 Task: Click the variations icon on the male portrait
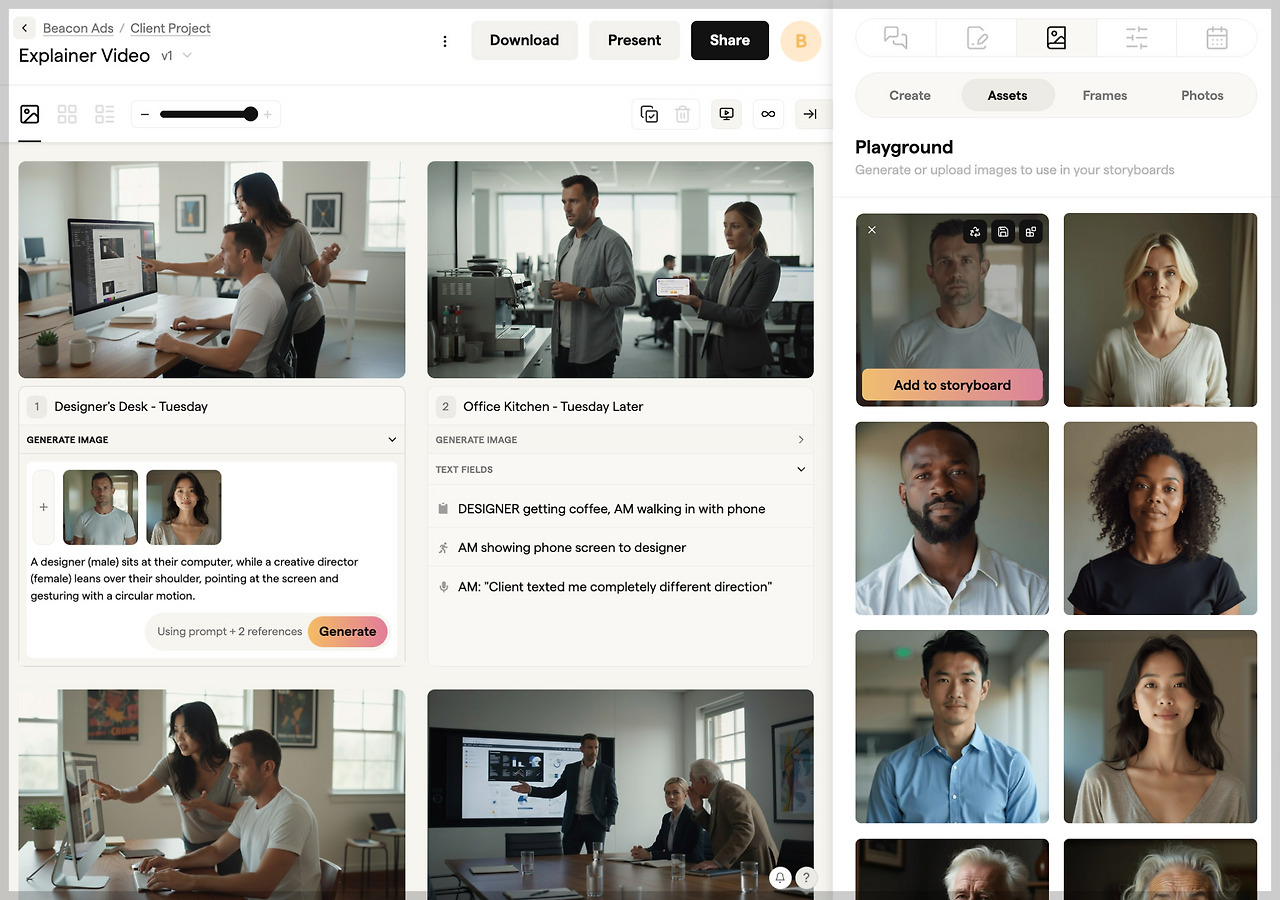[1031, 232]
